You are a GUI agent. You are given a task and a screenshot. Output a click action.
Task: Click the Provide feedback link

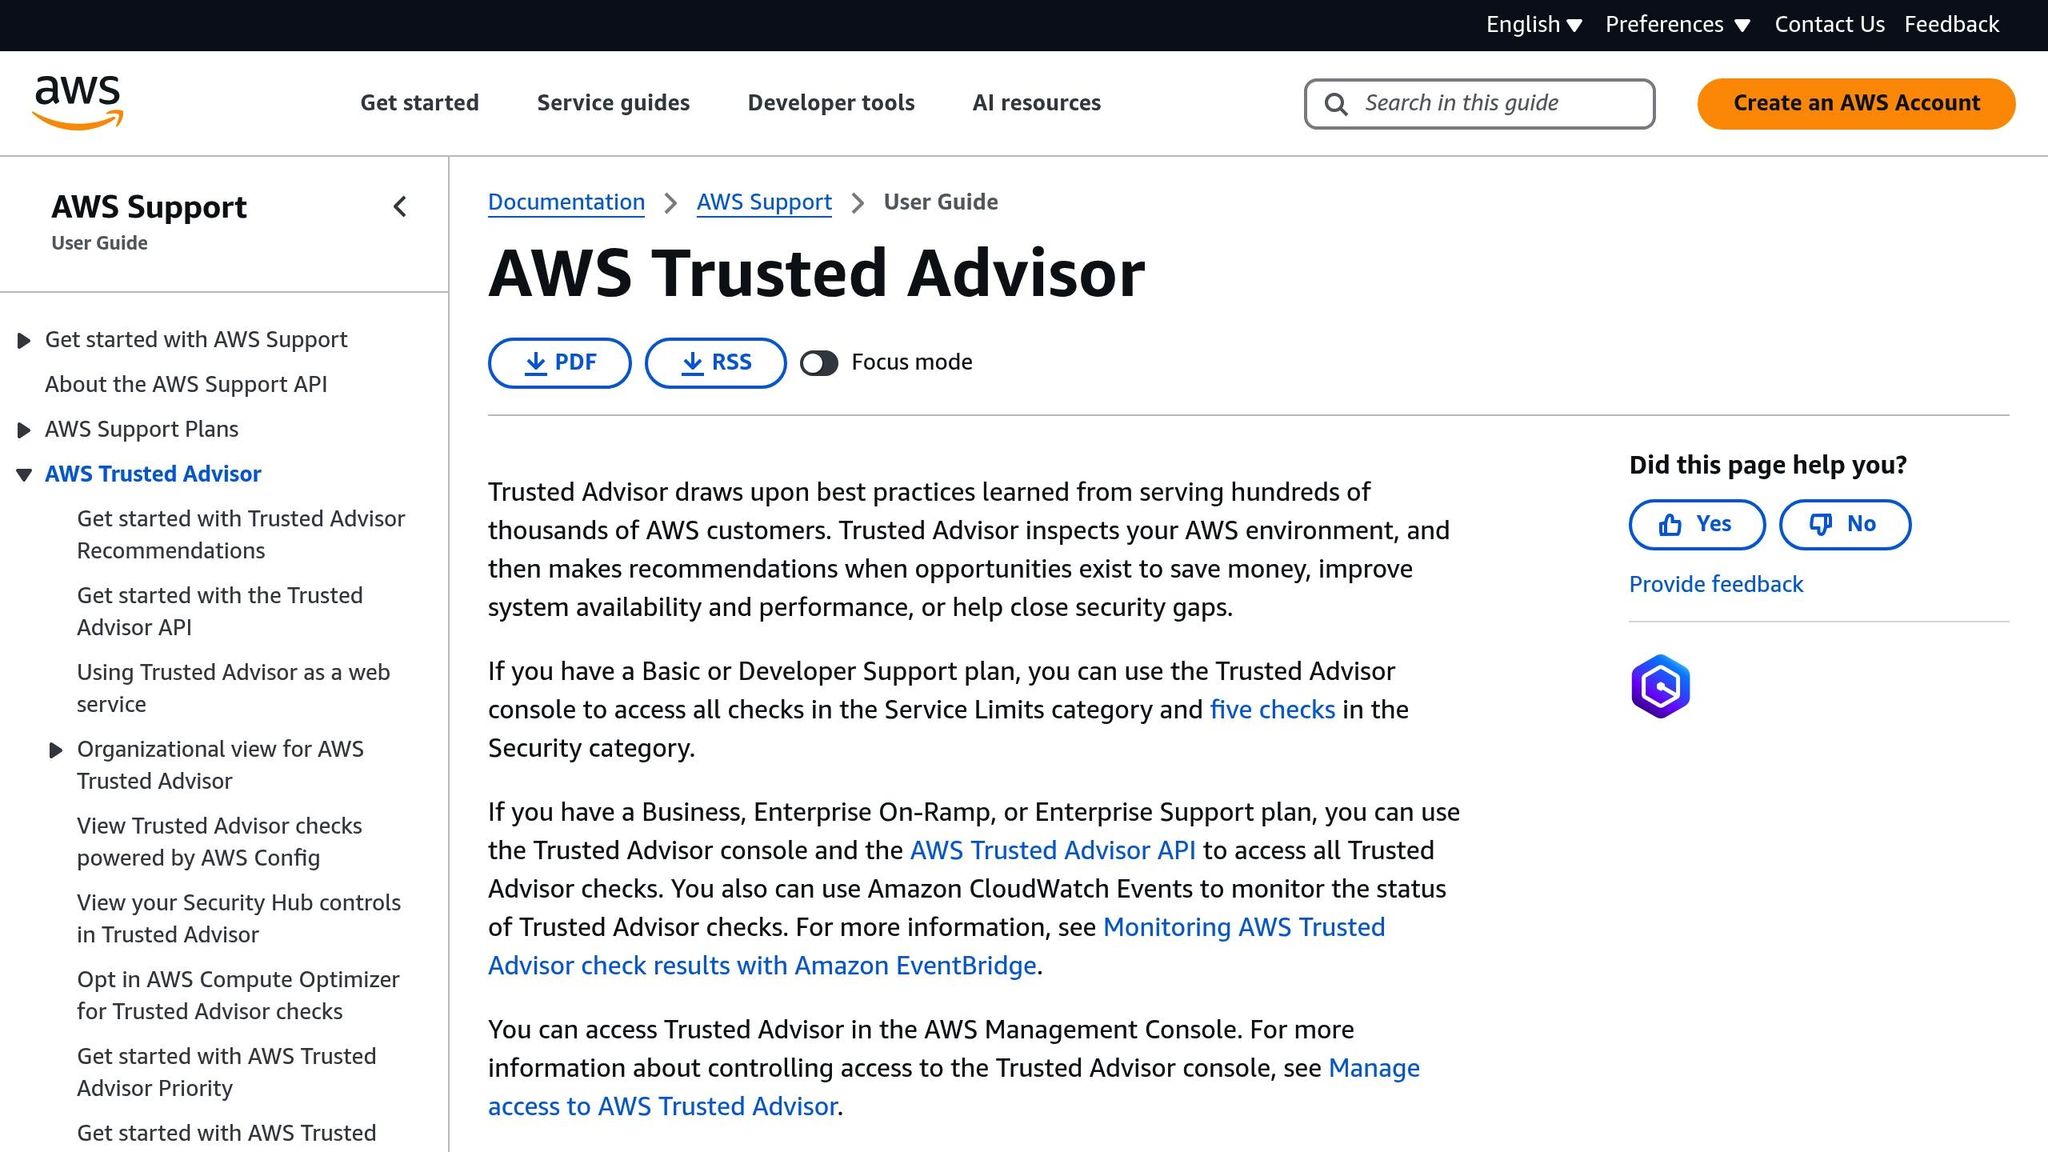(1716, 584)
